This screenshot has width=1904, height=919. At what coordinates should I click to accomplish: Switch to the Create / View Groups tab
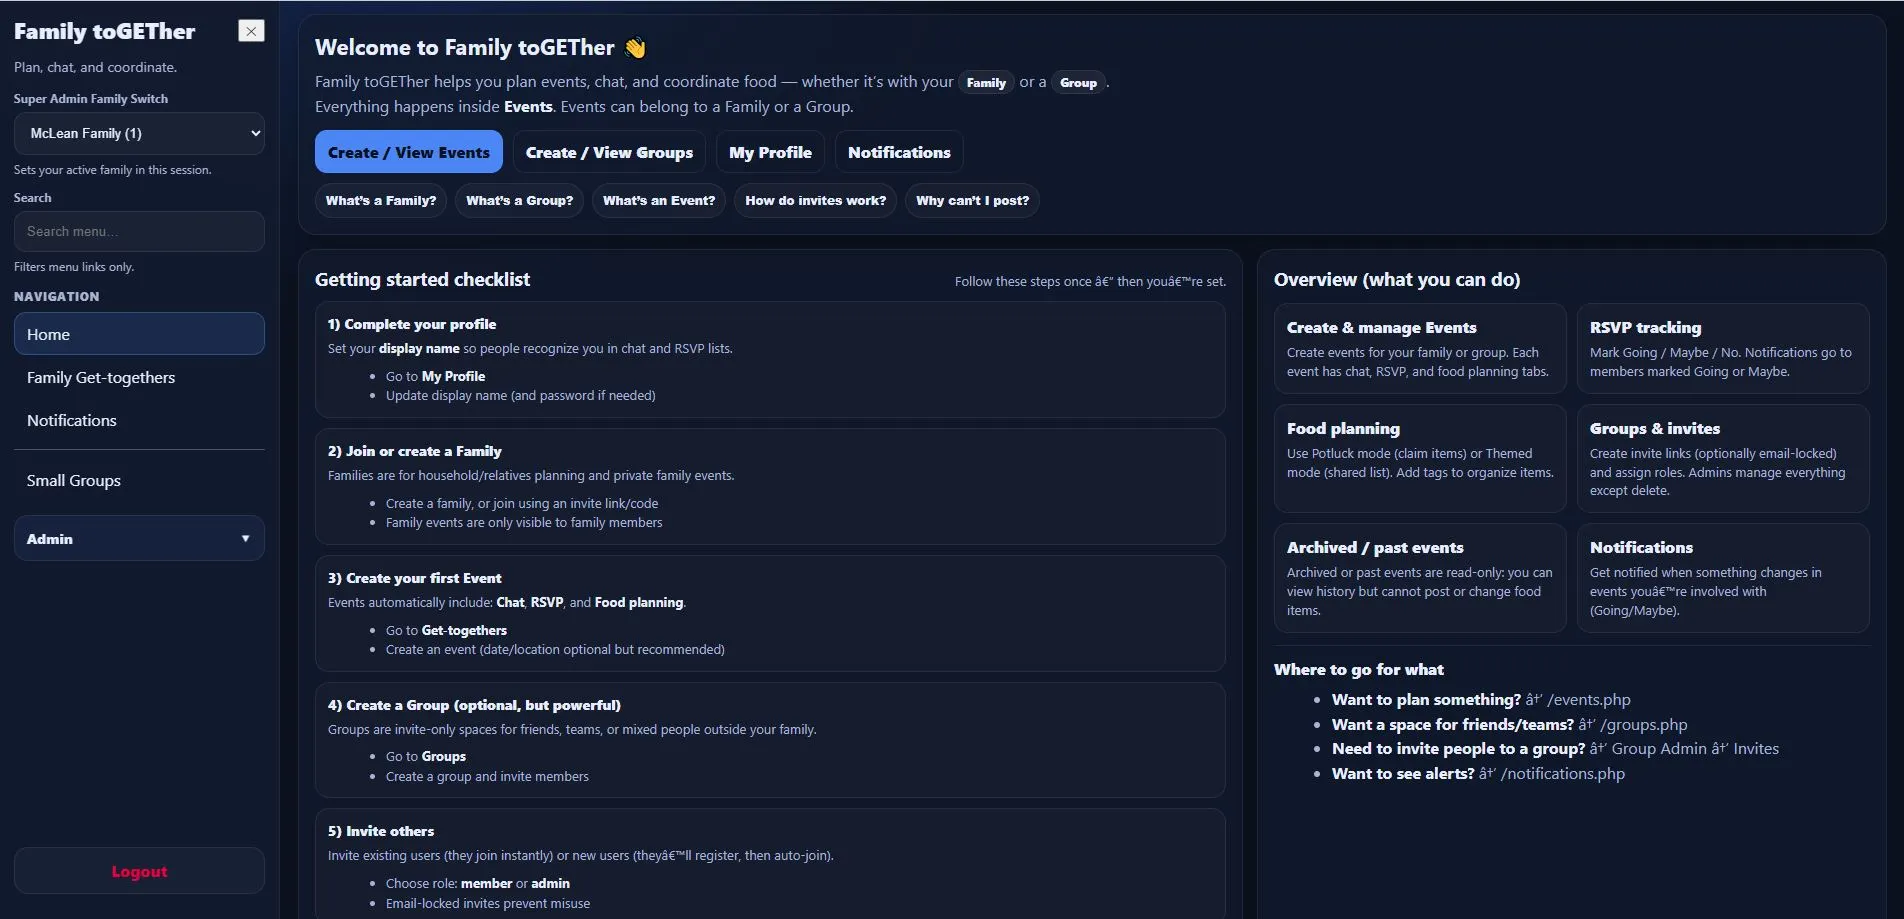[x=608, y=152]
